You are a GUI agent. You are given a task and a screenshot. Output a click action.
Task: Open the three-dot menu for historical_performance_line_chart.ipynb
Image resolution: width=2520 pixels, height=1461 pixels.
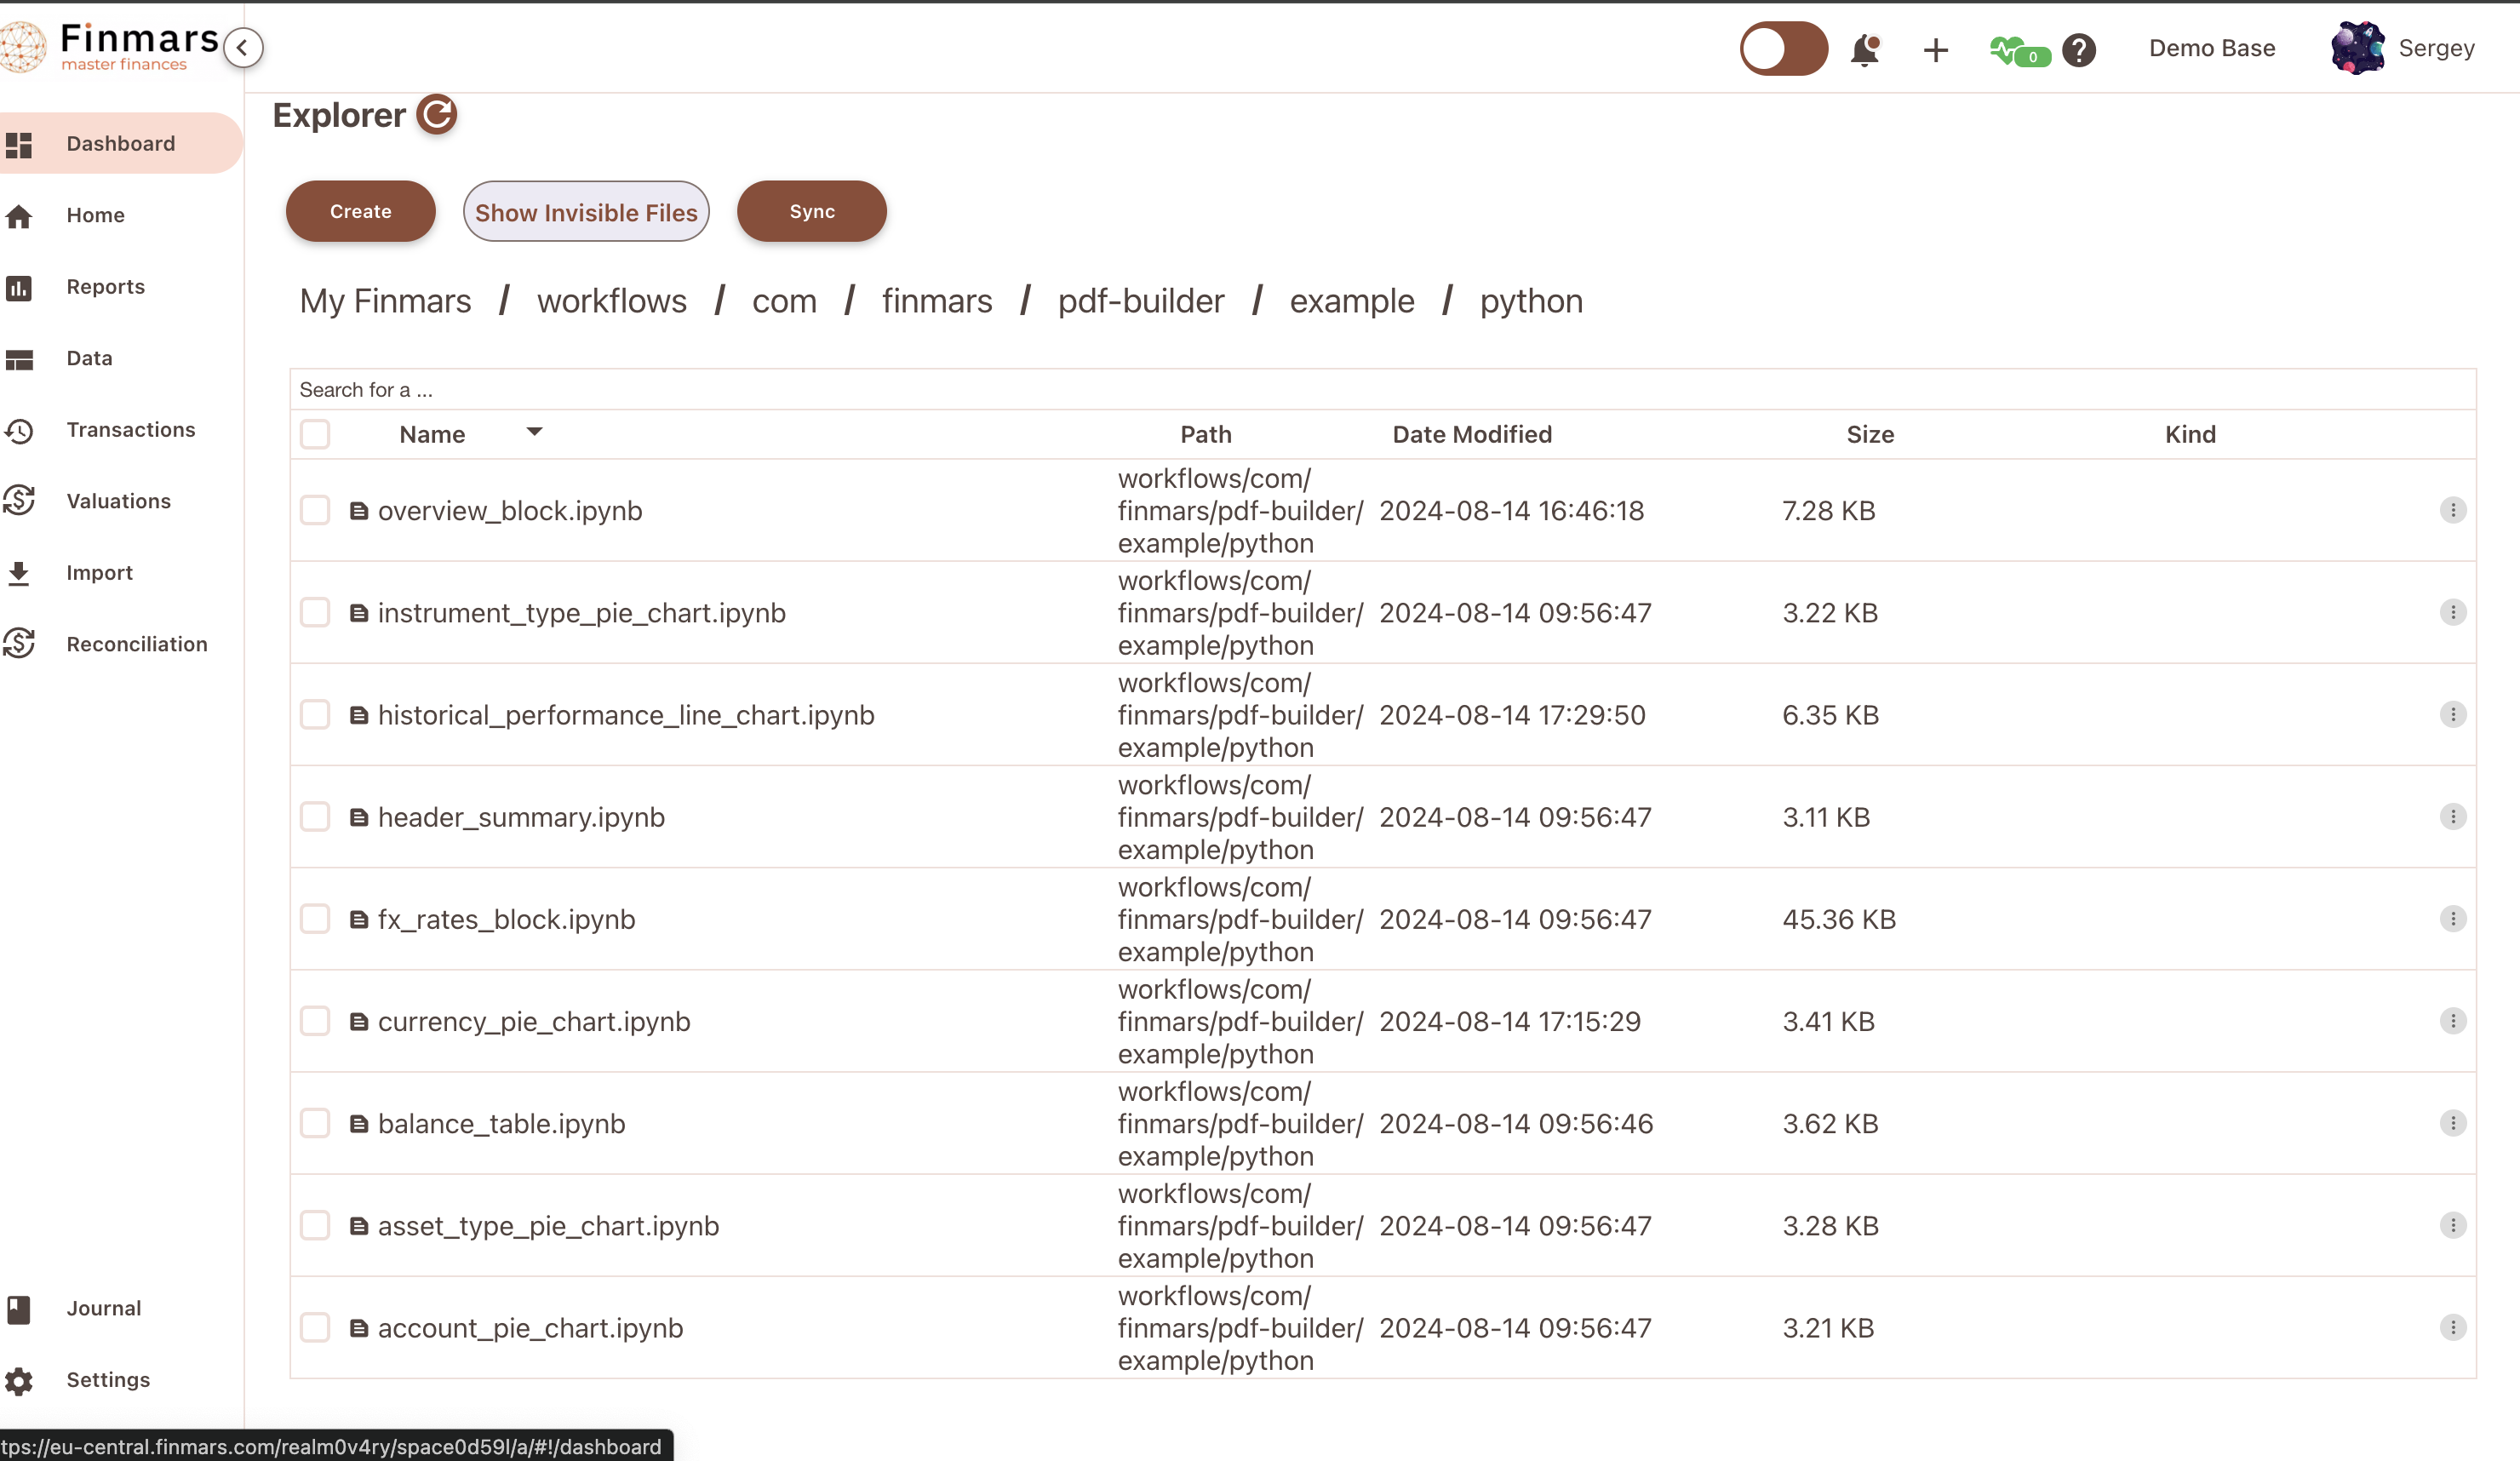[x=2452, y=714]
